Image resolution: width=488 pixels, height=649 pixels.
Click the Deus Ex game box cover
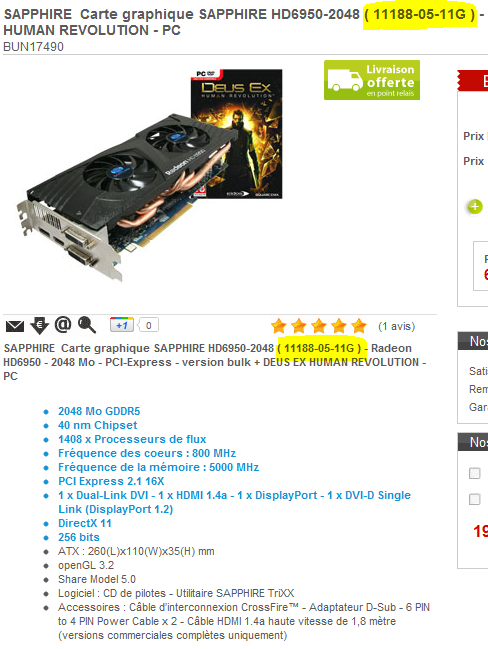point(236,134)
